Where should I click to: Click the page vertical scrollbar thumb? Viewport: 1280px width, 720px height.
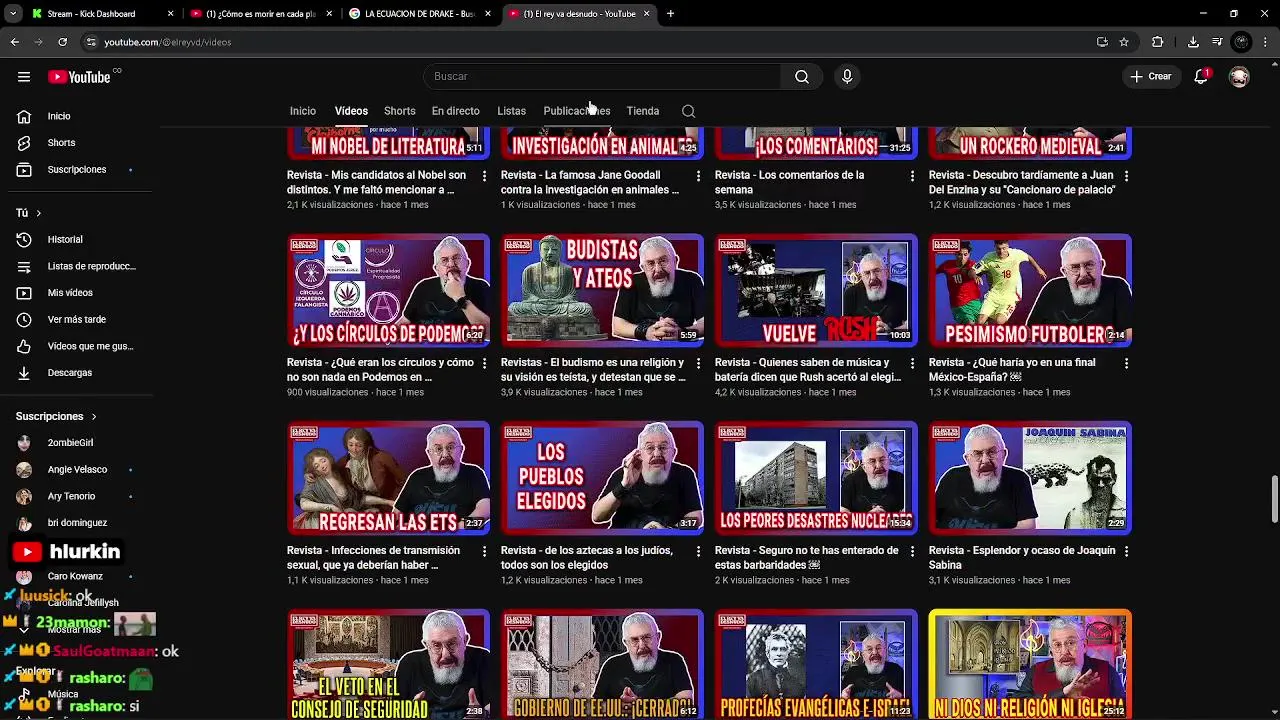1274,500
